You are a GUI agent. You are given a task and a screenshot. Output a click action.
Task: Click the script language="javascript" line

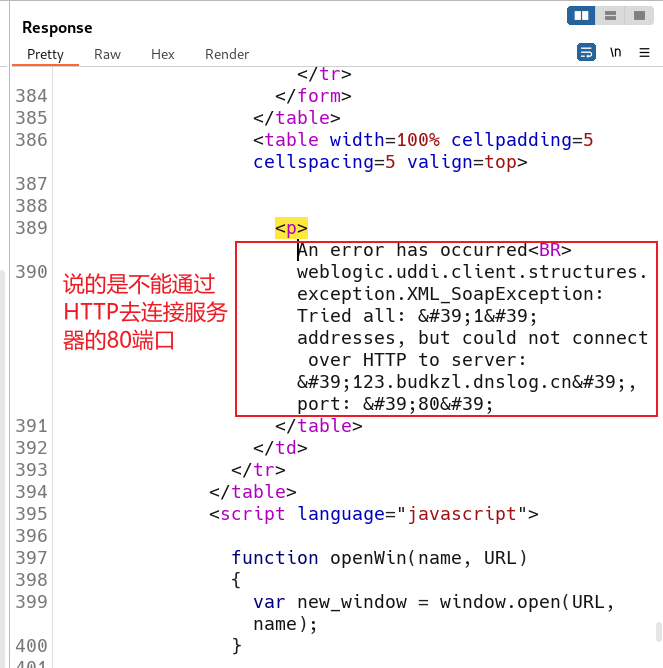(x=374, y=514)
